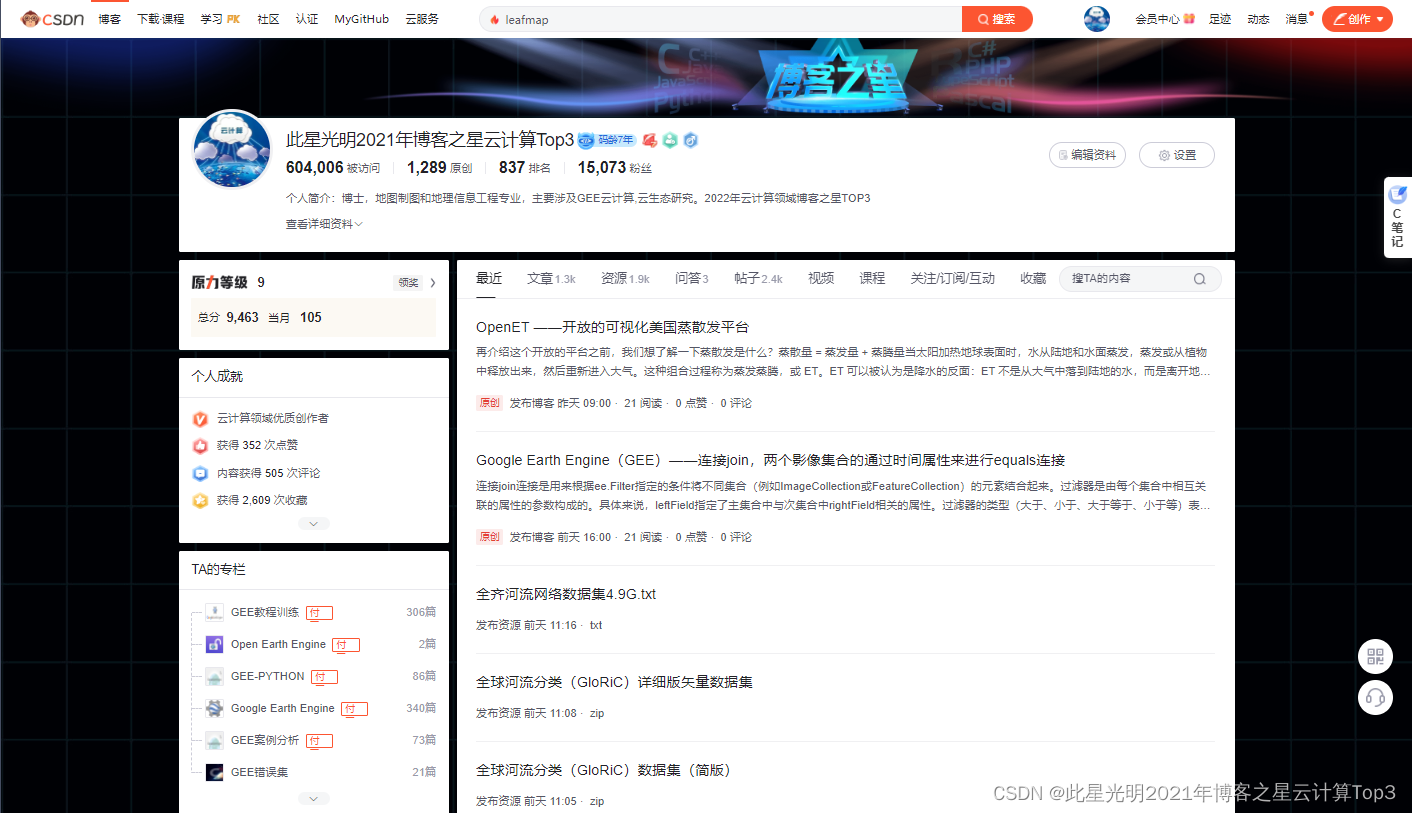This screenshot has height=813, width=1412.
Task: Click the magnifier icon in 搜TA的内容 box
Action: click(x=1199, y=279)
